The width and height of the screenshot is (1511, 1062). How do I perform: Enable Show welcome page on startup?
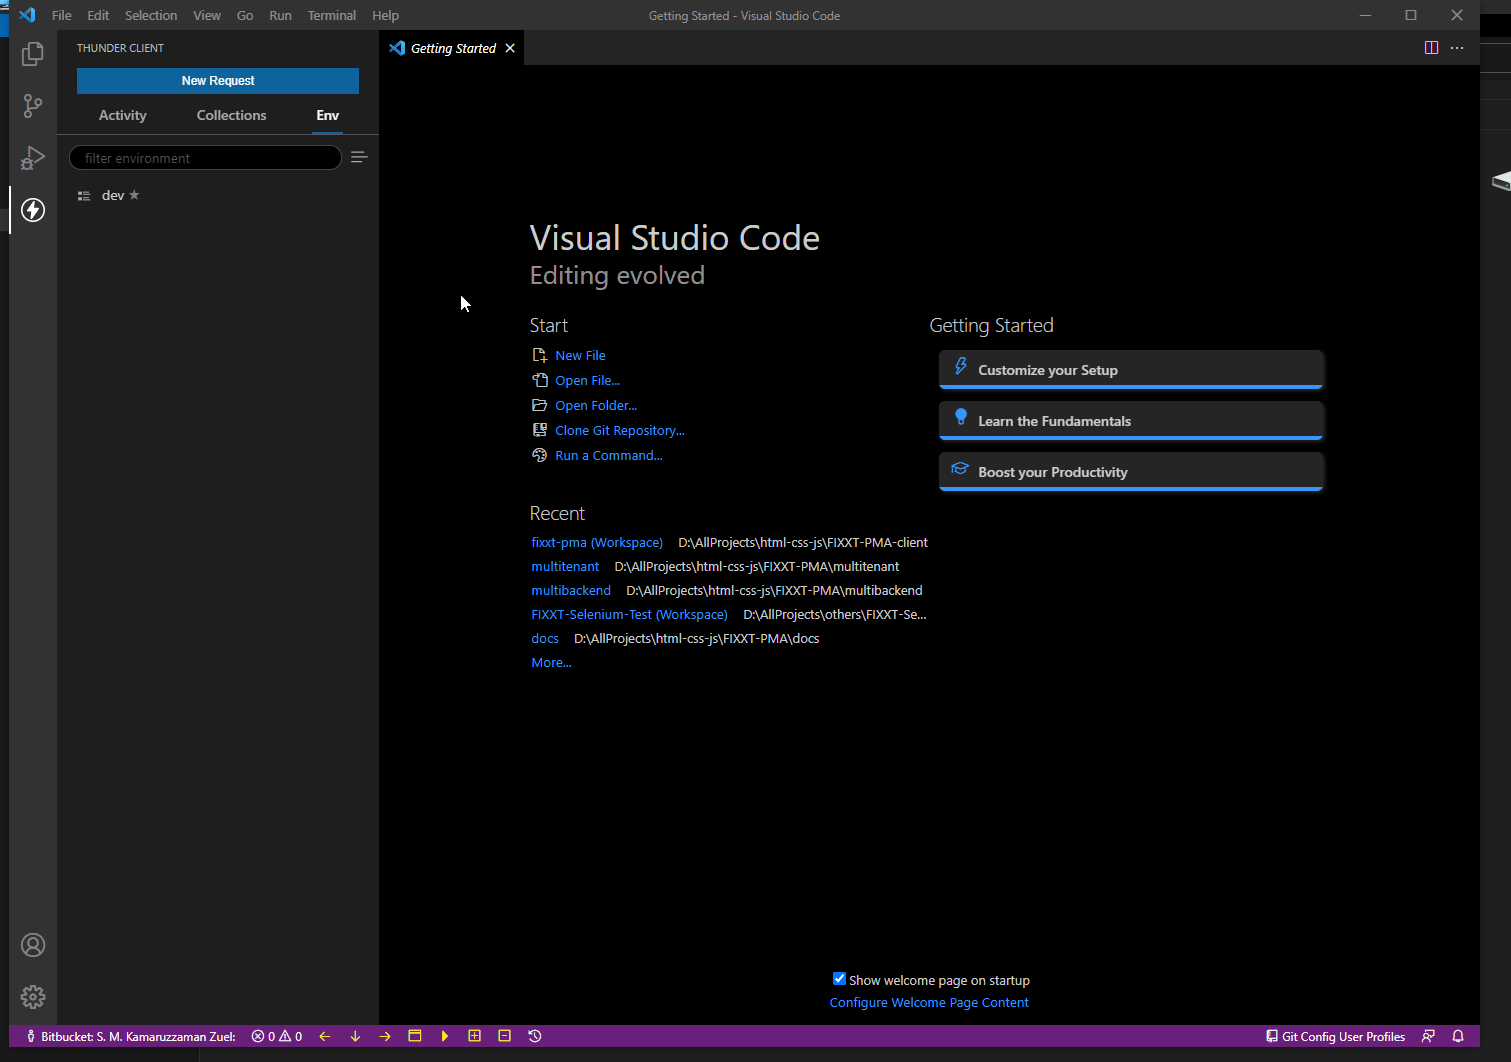[x=839, y=979]
